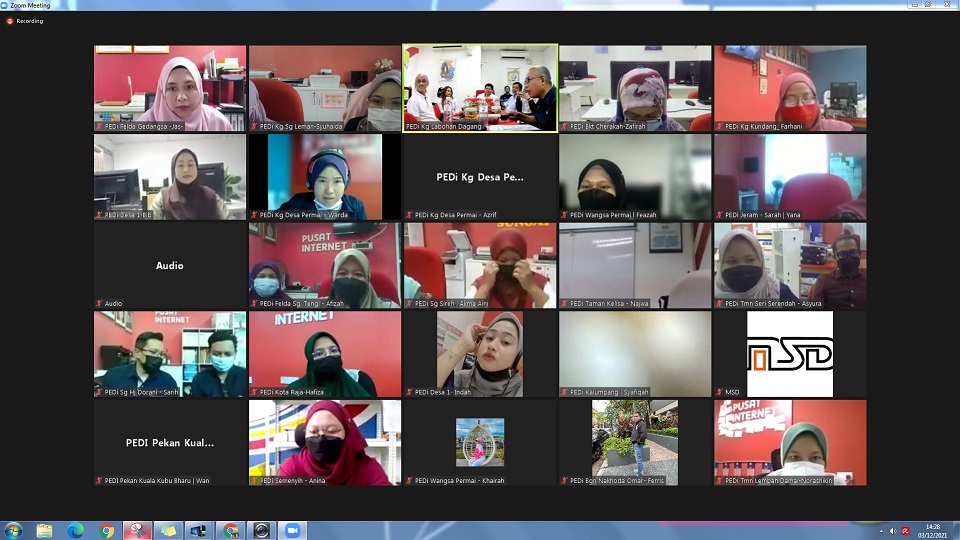This screenshot has height=540, width=960.
Task: Click the MSD logo participant tile
Action: tap(790, 353)
